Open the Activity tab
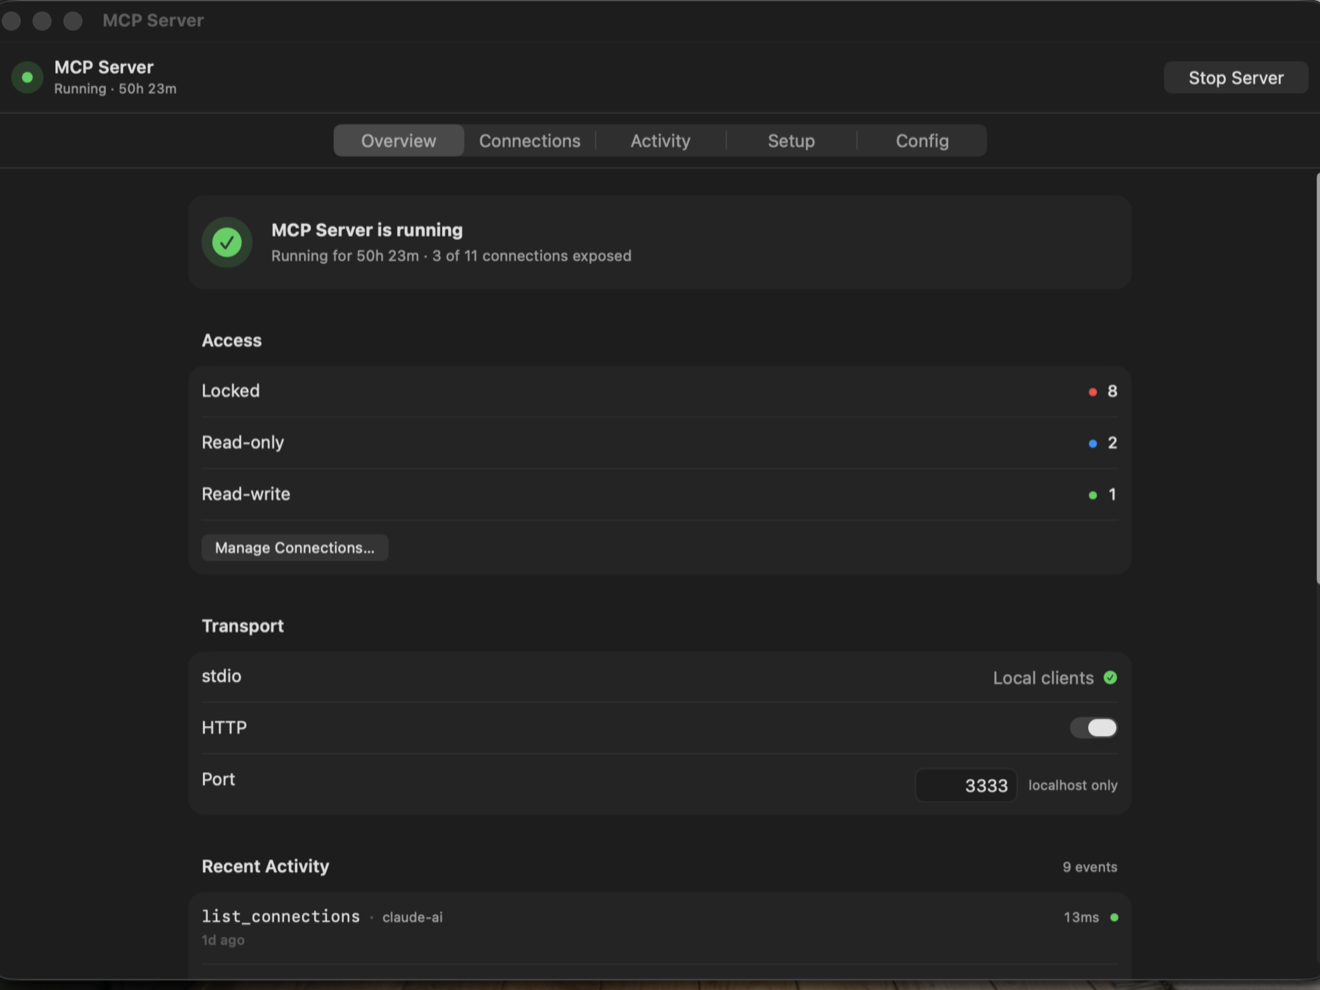 pos(661,141)
